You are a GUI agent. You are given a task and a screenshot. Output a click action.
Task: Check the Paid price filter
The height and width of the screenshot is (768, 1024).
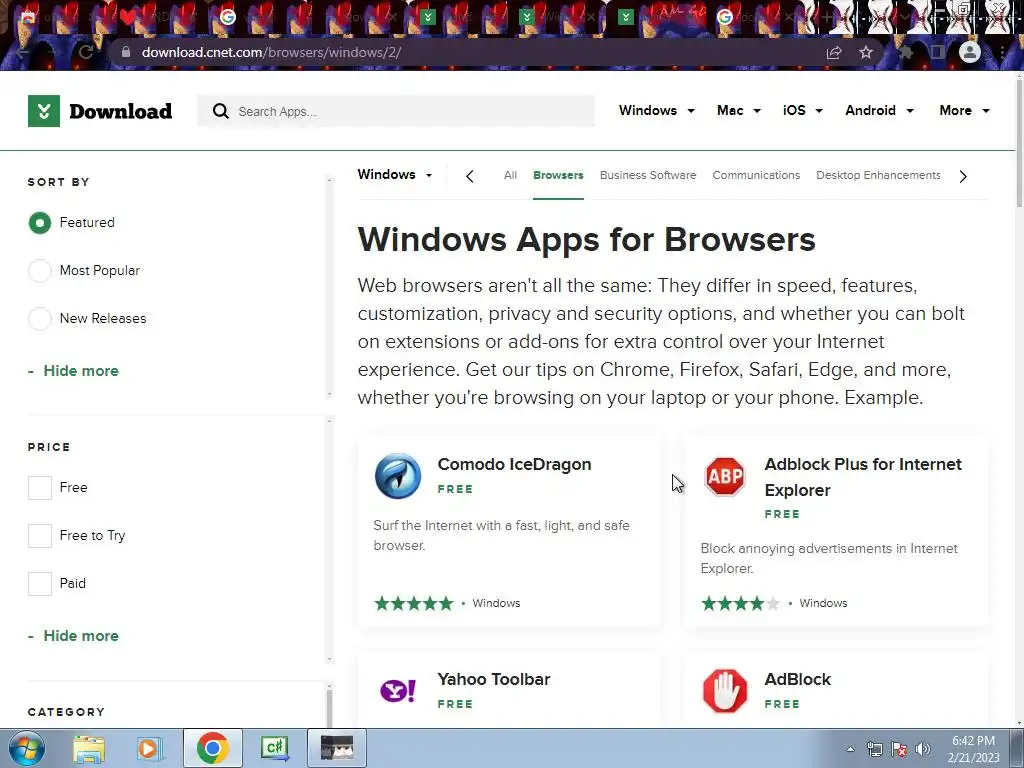[40, 584]
